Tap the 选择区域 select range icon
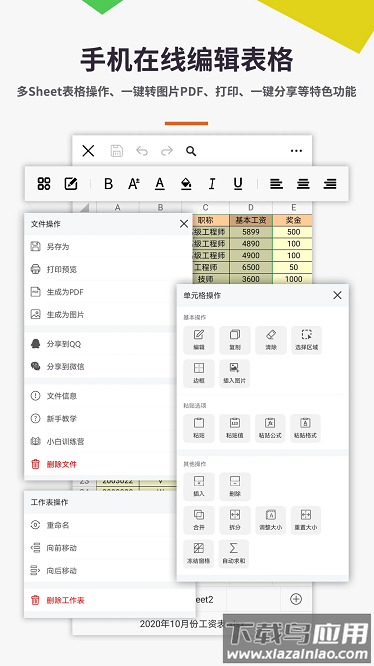Screen dimensions: 374x666 pos(307,340)
